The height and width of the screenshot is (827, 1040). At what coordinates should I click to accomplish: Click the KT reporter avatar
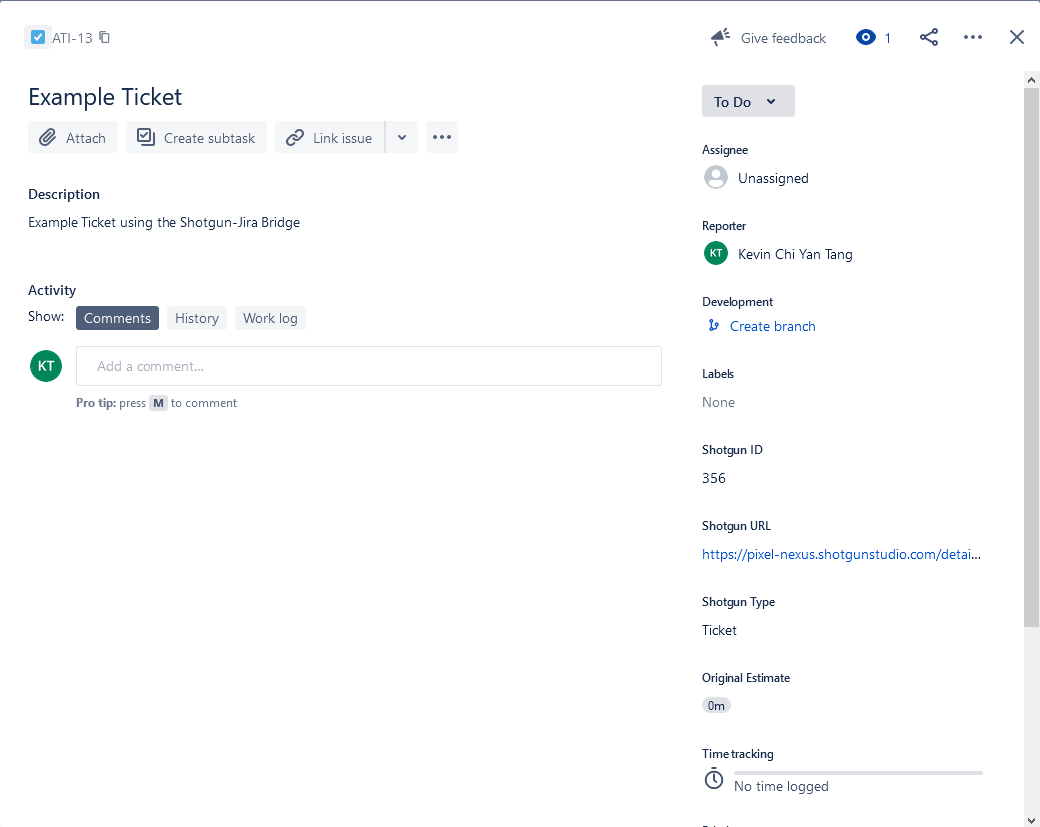point(716,254)
